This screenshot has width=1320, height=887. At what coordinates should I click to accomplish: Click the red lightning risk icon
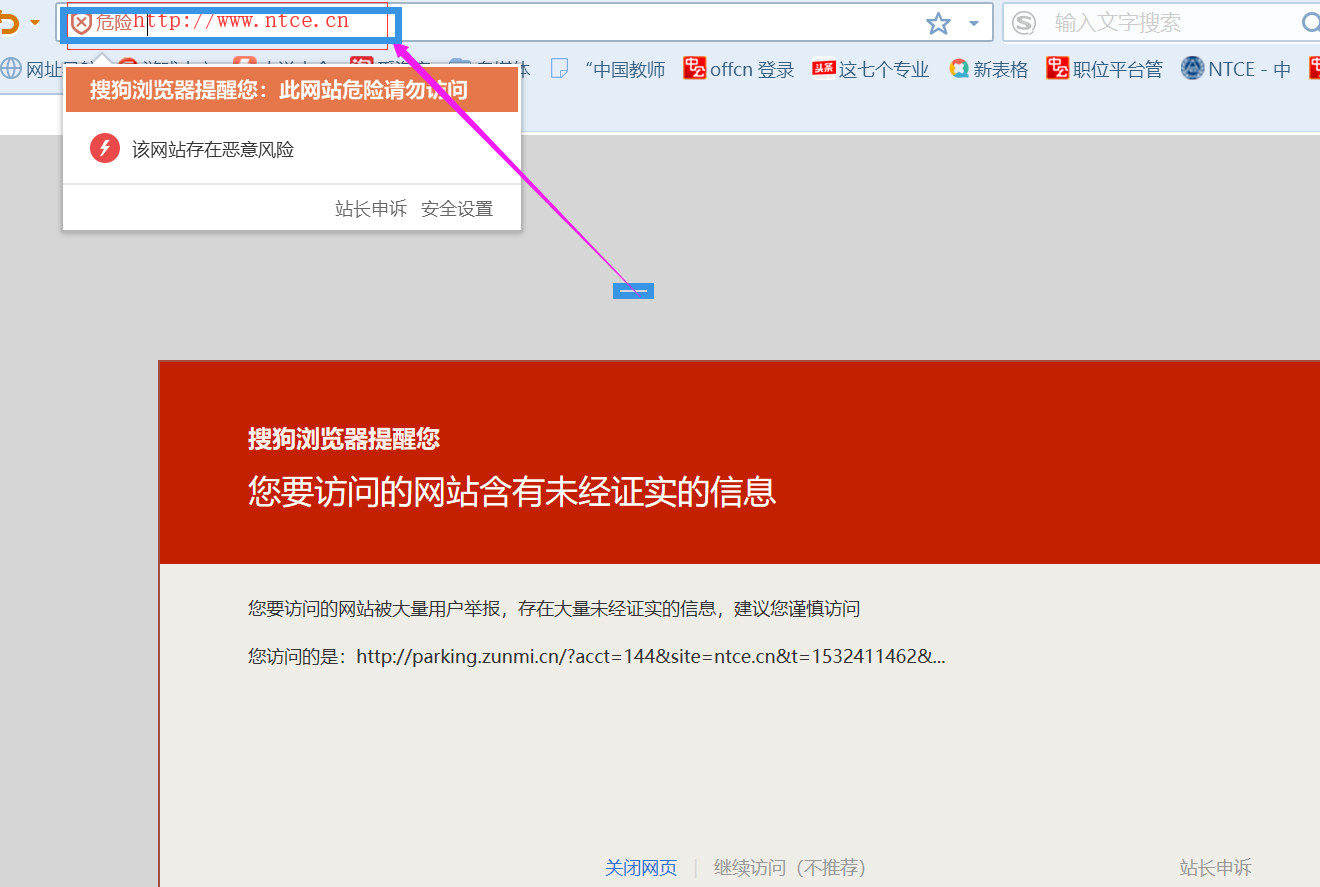(105, 149)
